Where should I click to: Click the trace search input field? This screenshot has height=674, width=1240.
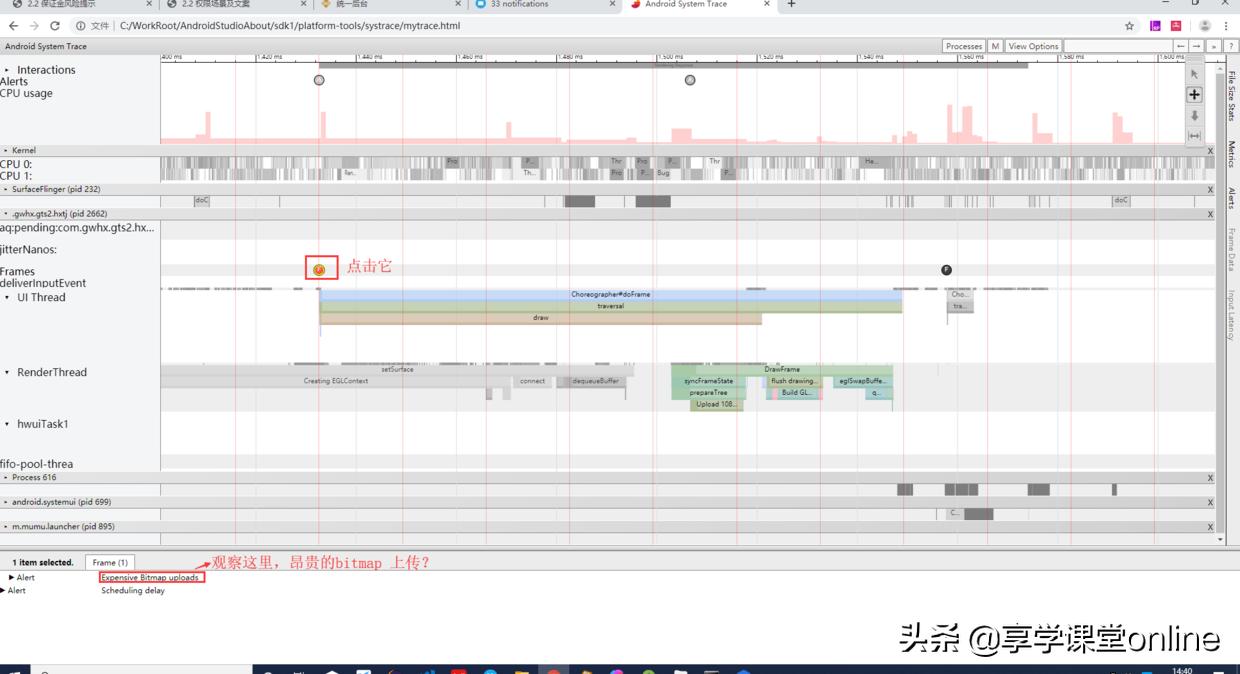click(1117, 46)
